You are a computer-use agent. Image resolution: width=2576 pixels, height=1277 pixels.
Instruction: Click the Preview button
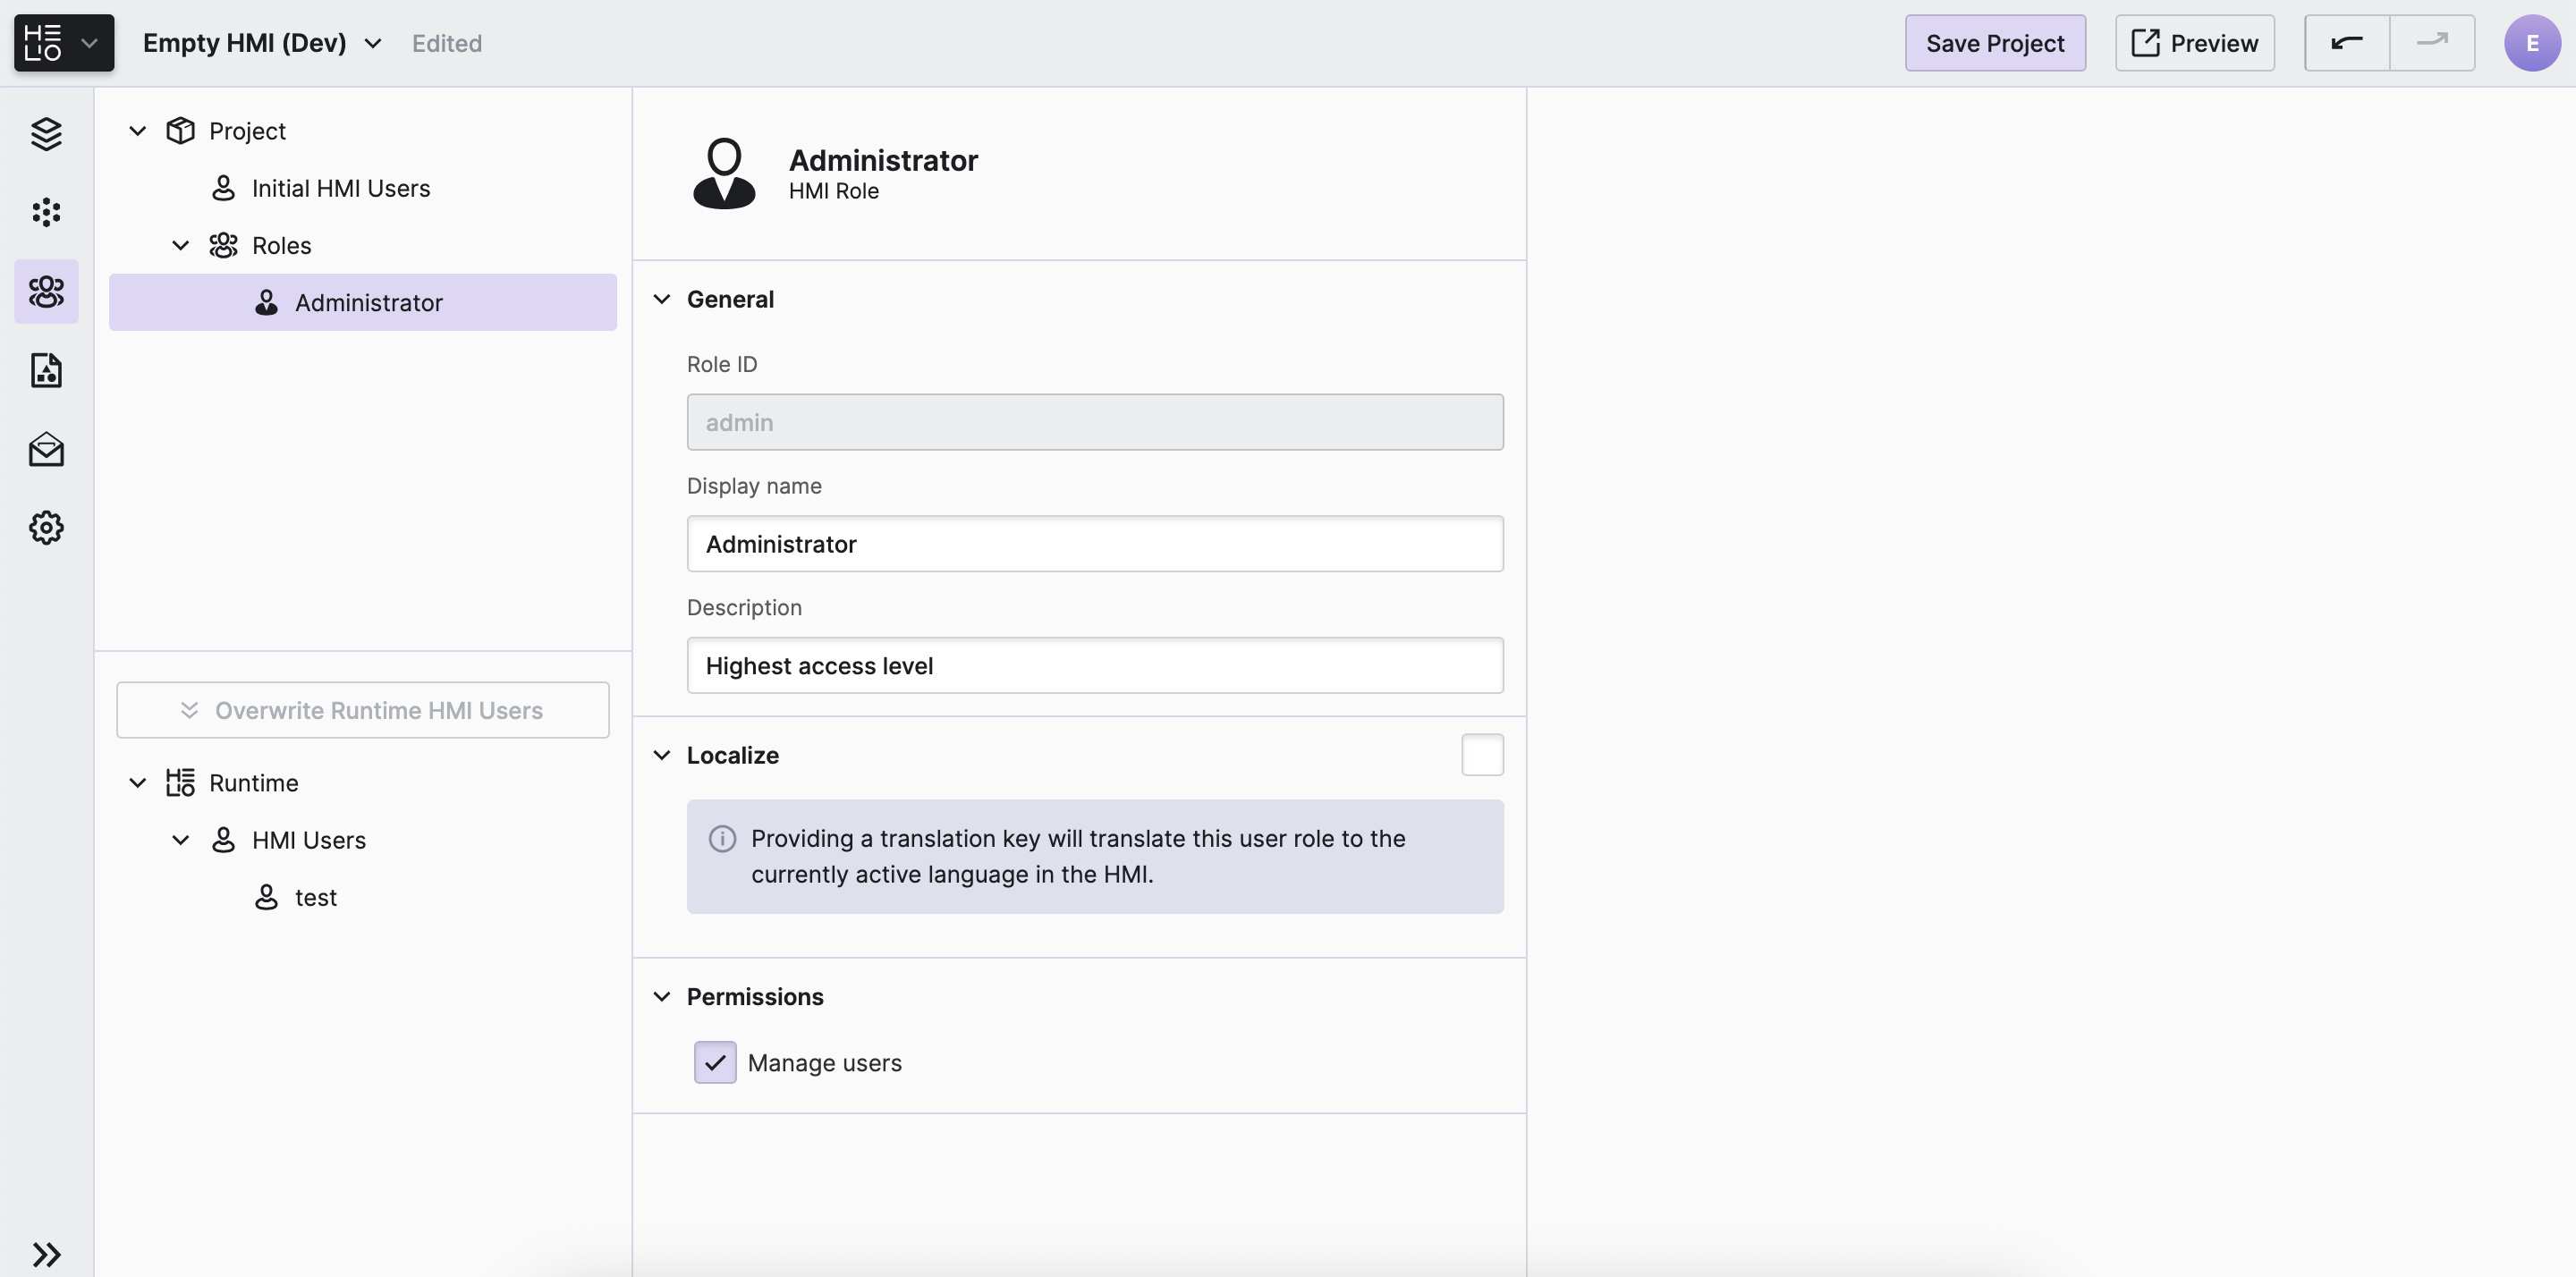[2194, 43]
